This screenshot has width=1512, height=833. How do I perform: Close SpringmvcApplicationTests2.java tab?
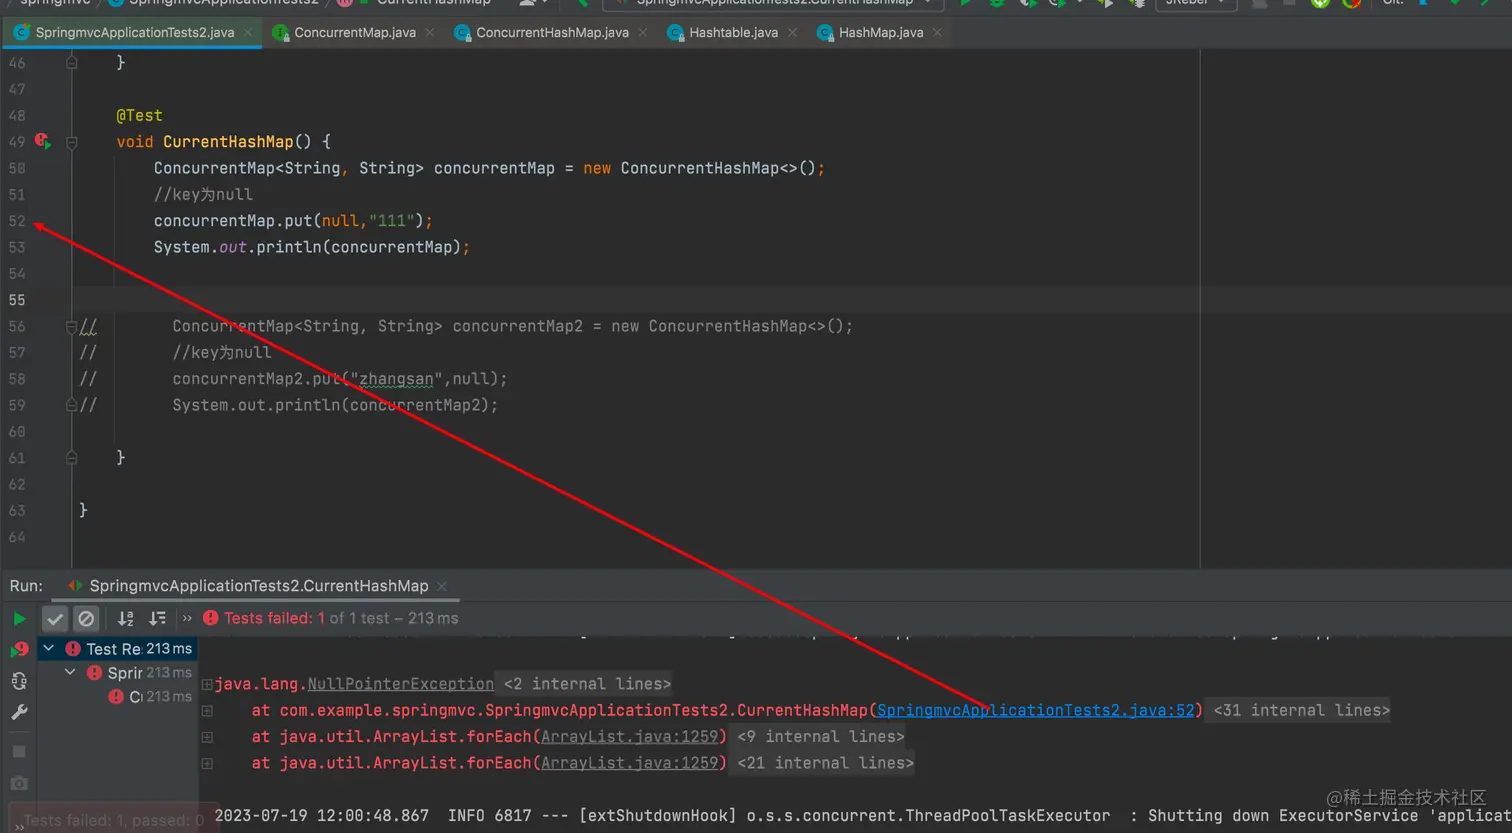248,33
